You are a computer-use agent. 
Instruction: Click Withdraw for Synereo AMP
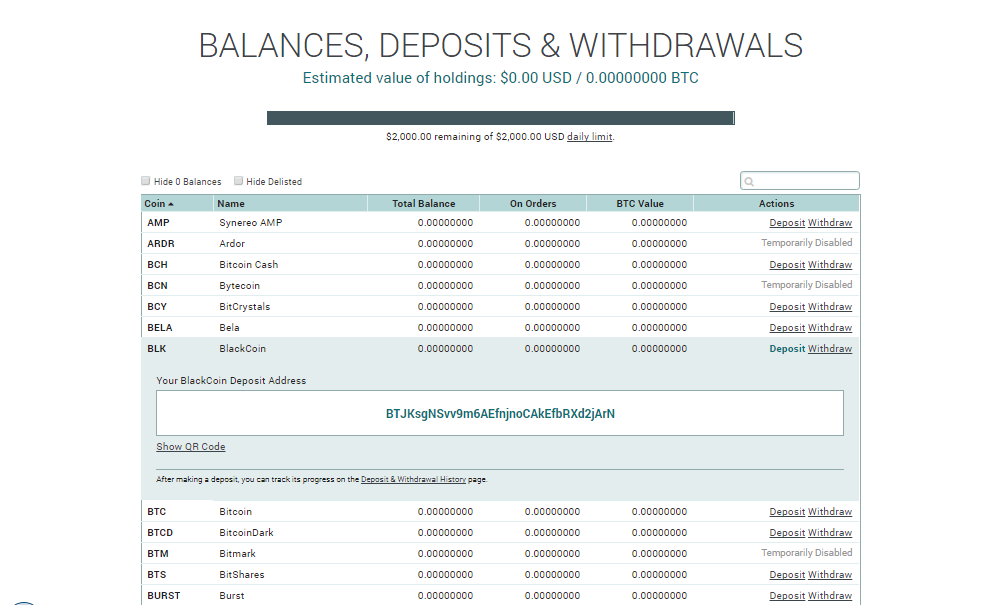(x=830, y=223)
